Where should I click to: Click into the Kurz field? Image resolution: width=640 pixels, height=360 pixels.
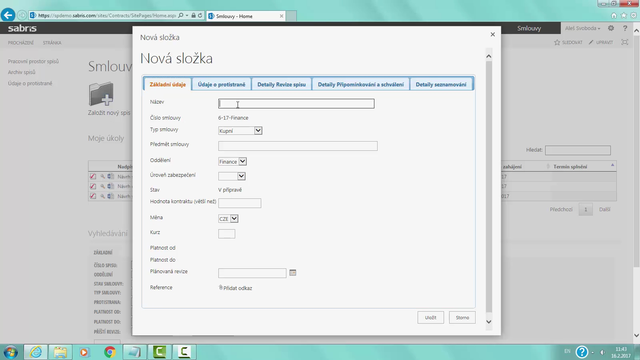tap(227, 234)
